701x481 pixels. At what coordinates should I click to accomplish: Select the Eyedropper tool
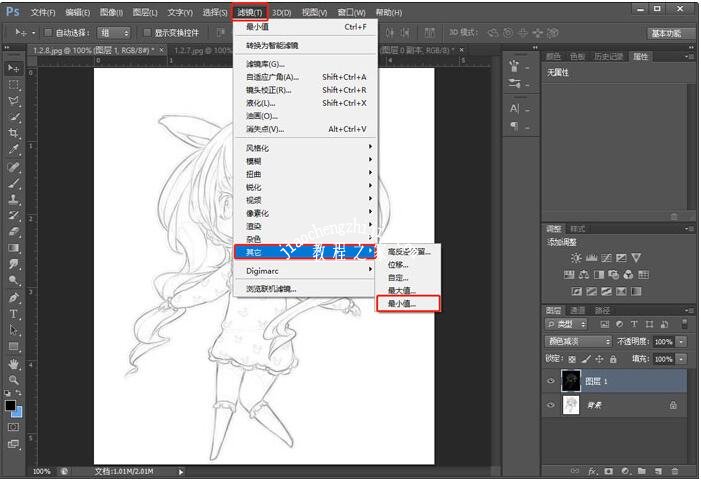14,150
